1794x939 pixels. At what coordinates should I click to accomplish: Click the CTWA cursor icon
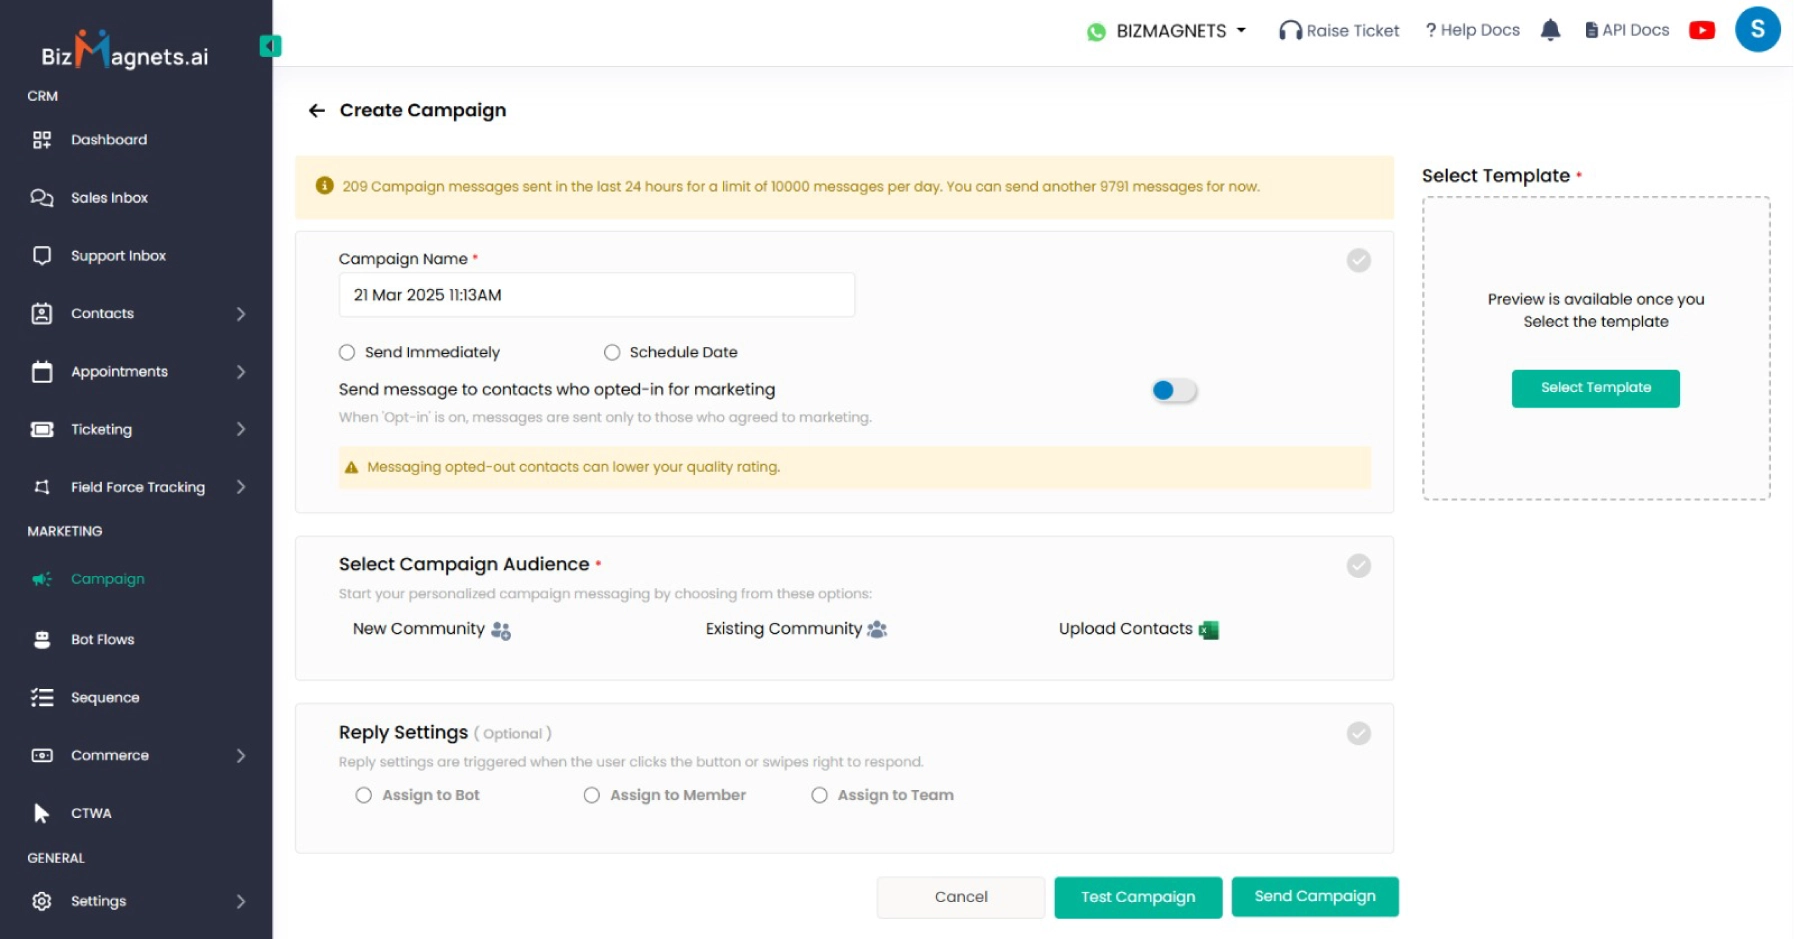tap(41, 814)
